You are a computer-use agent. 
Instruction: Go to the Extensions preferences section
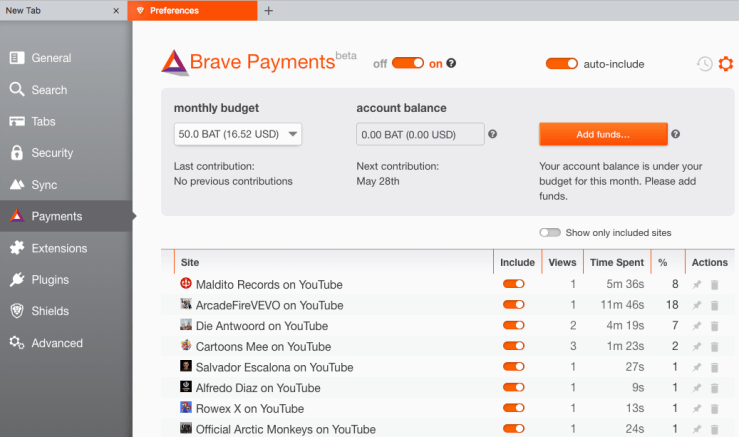point(59,248)
